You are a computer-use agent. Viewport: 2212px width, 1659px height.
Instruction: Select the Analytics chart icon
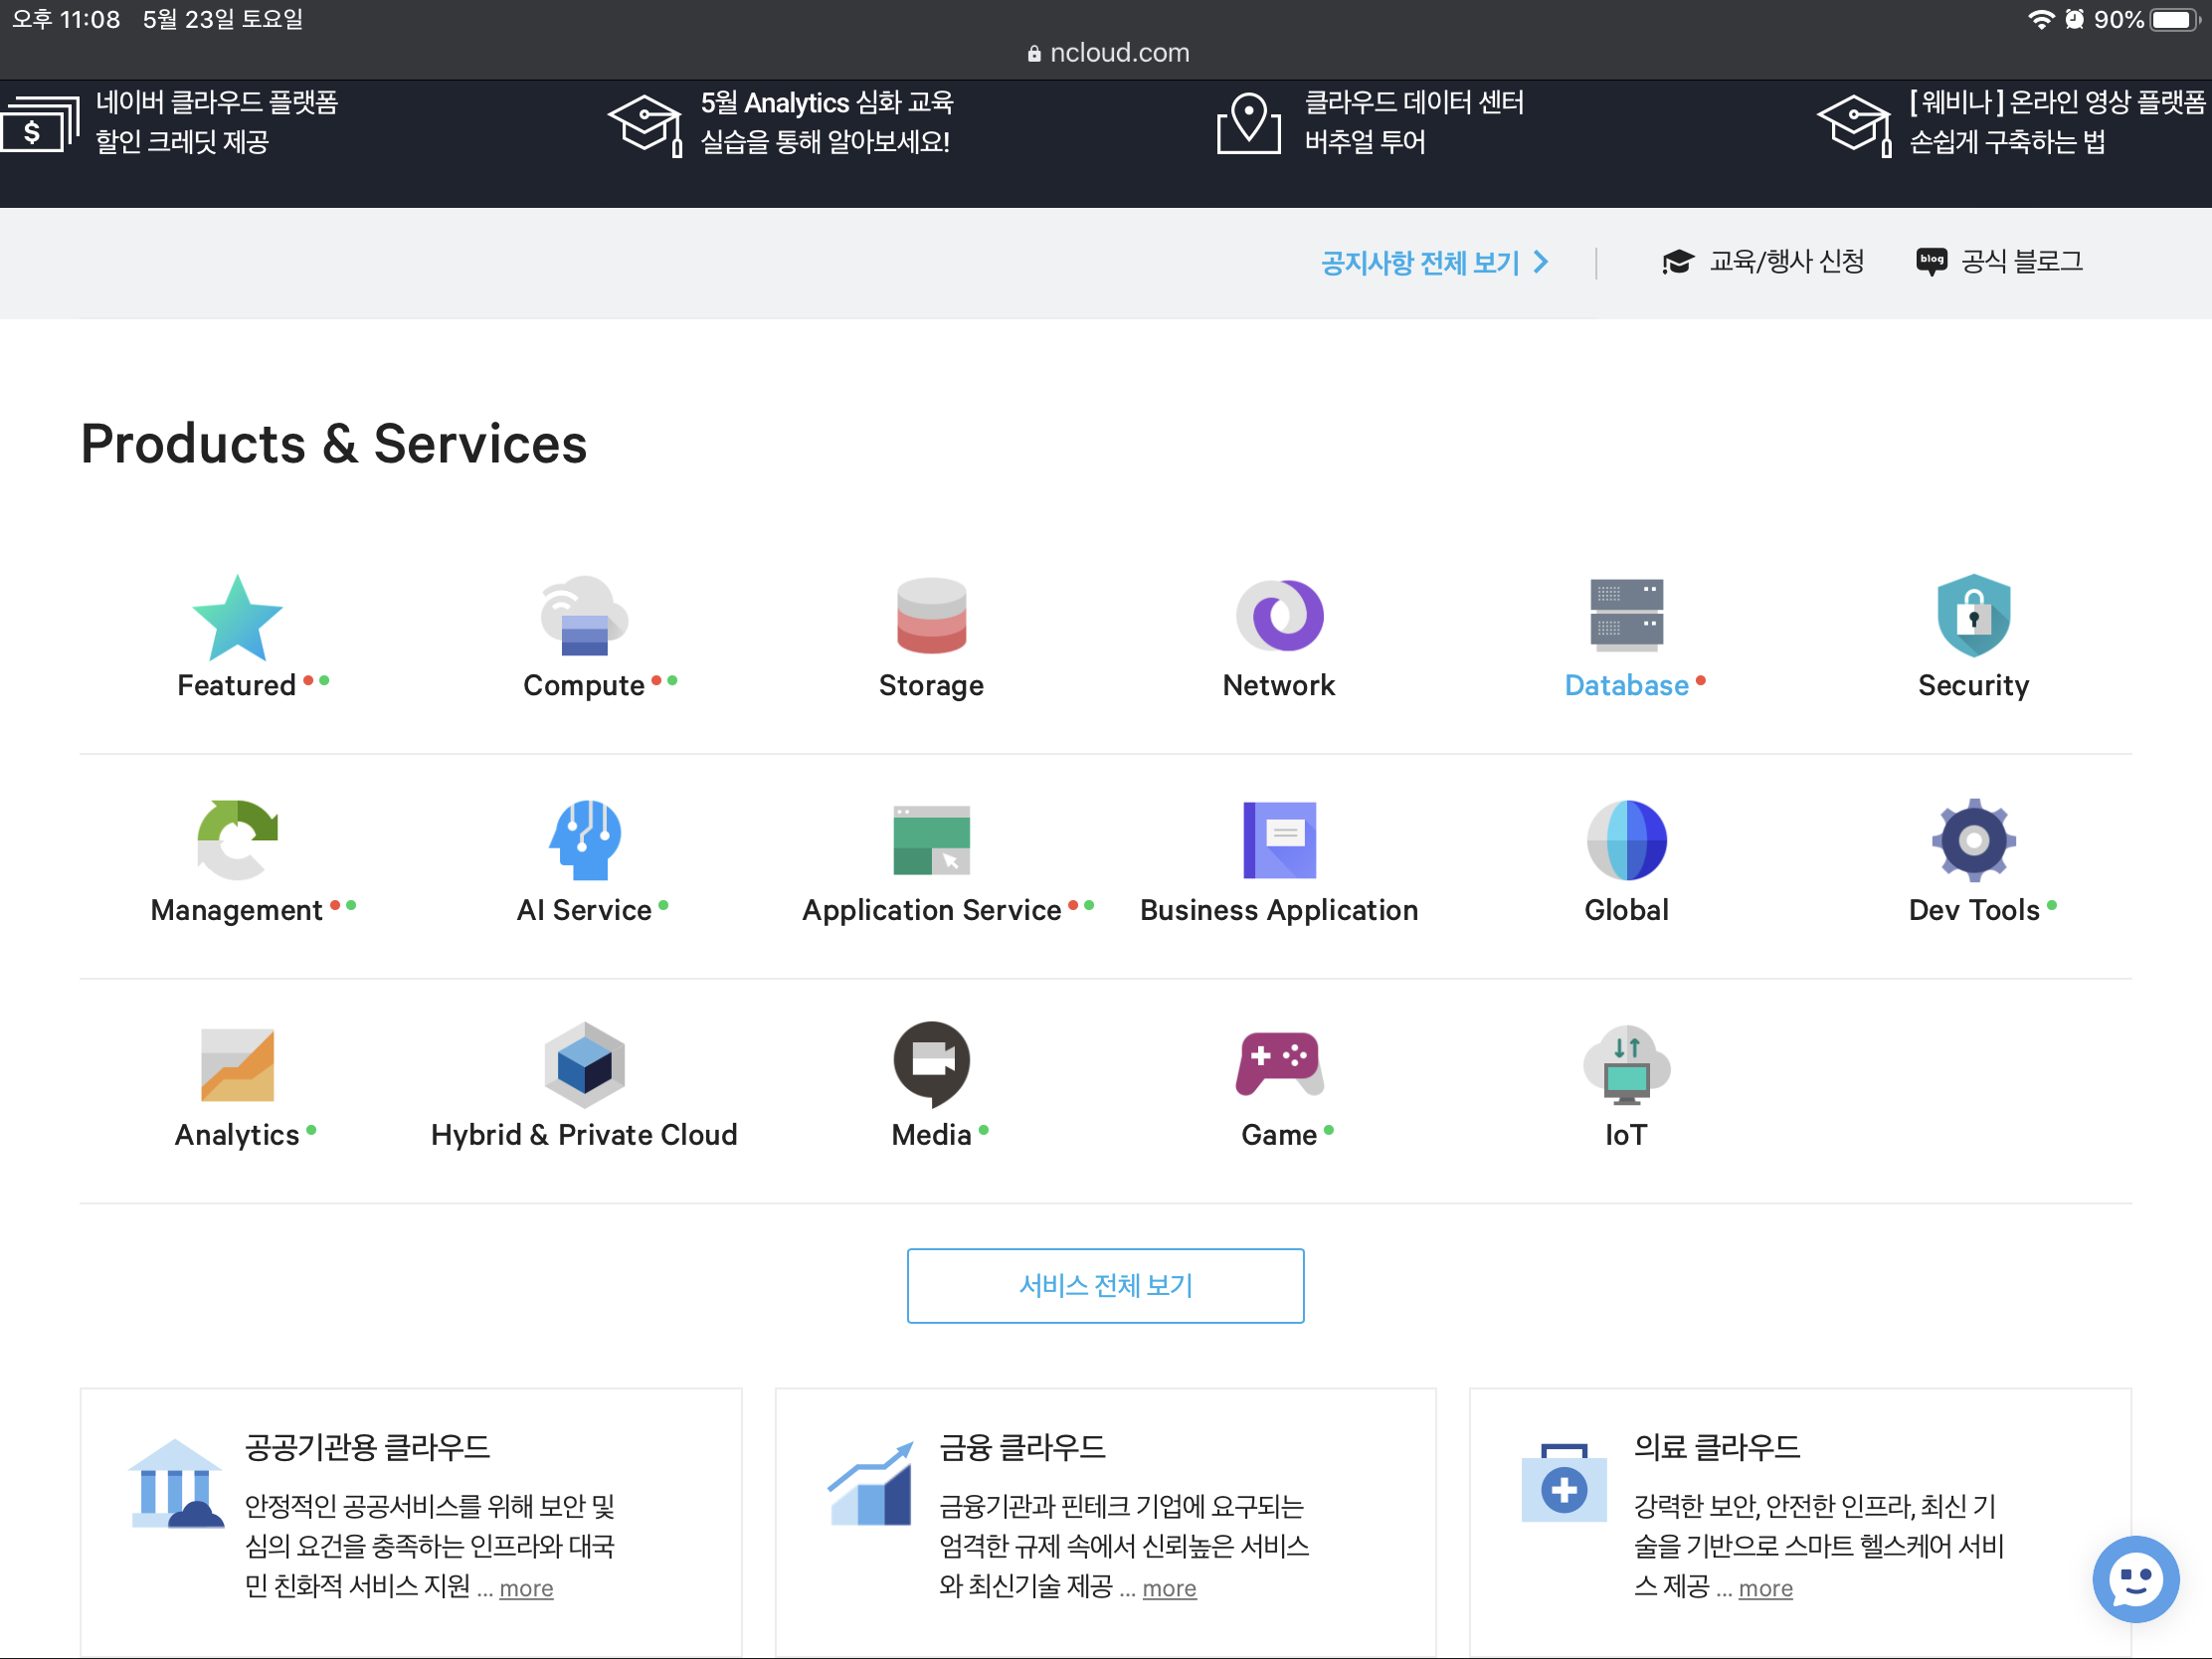(x=237, y=1065)
